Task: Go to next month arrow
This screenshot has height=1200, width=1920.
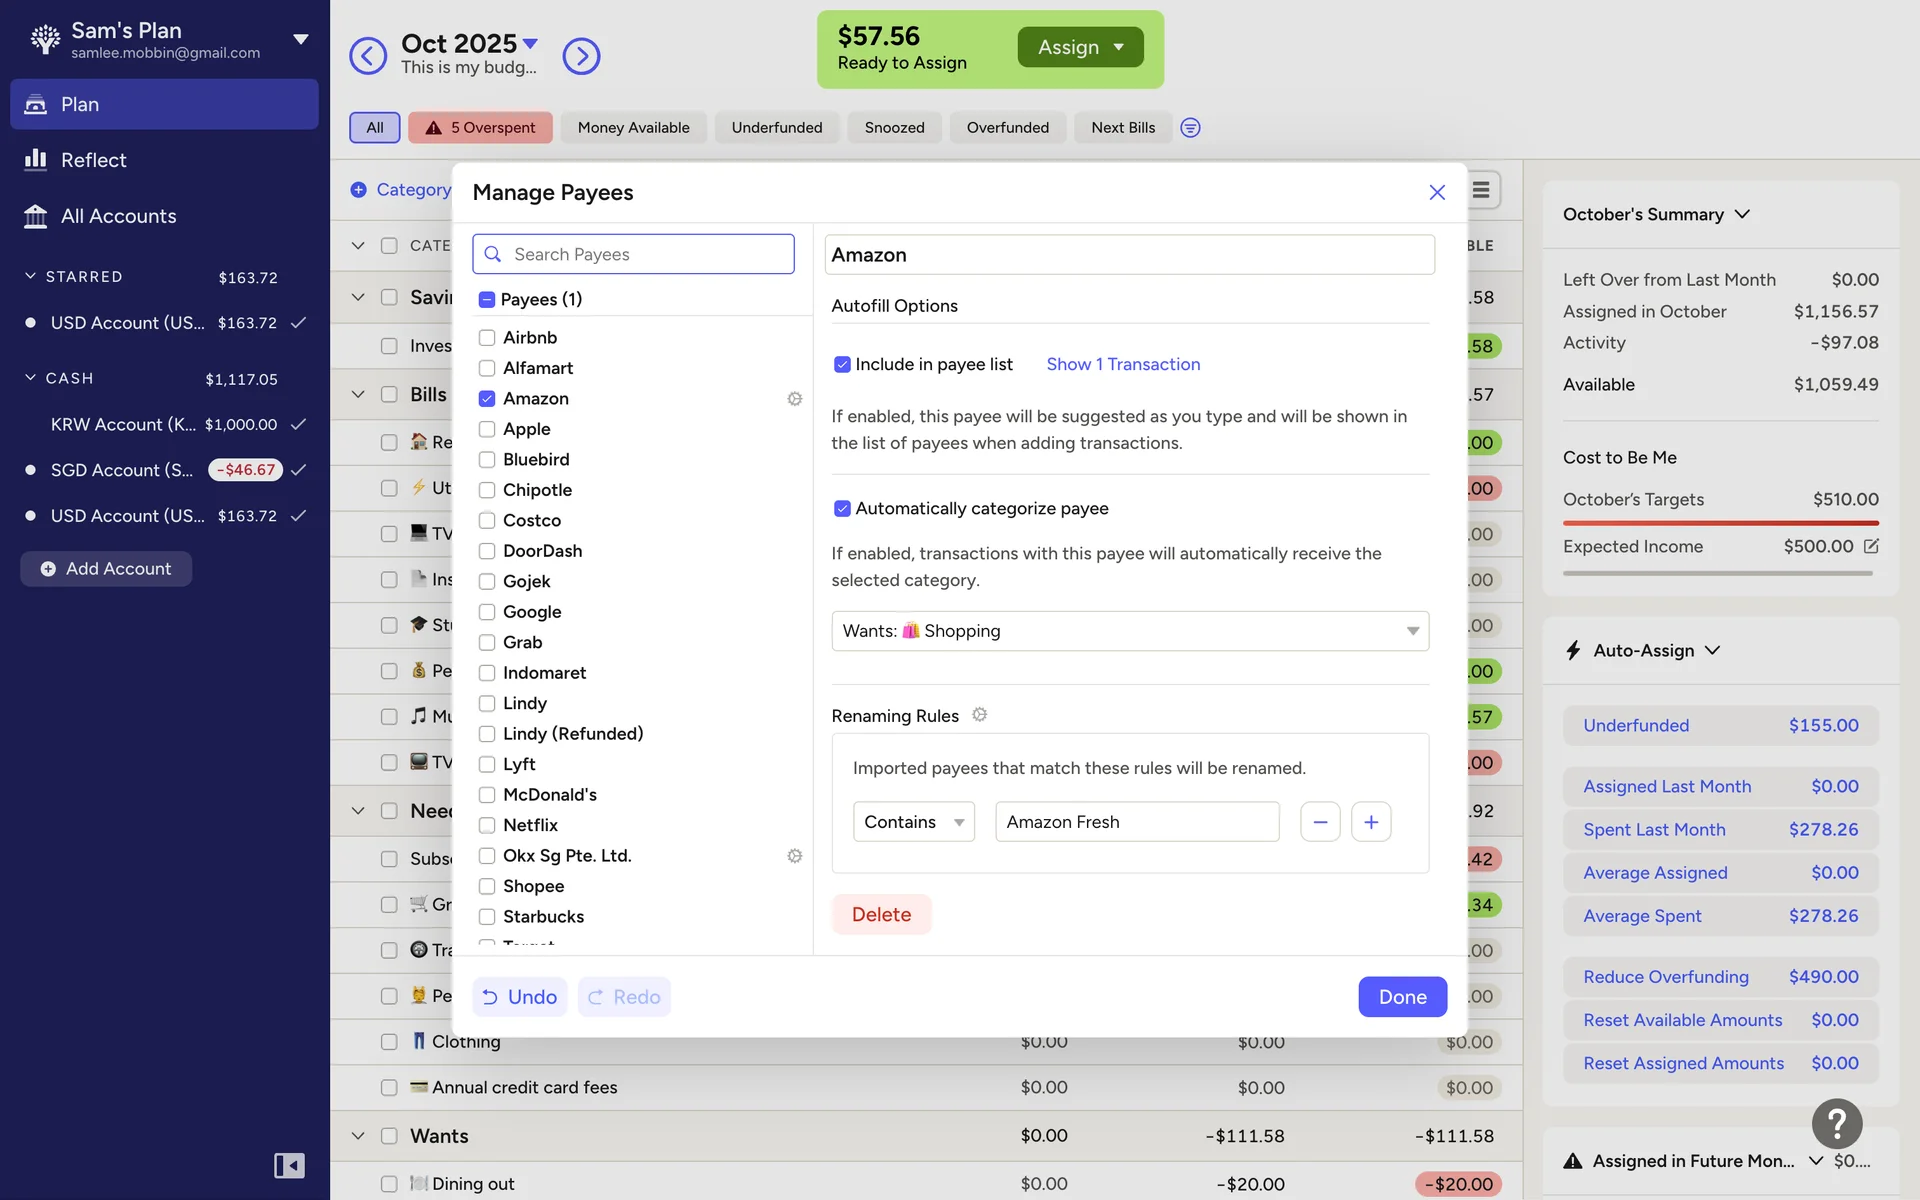Action: pyautogui.click(x=581, y=56)
